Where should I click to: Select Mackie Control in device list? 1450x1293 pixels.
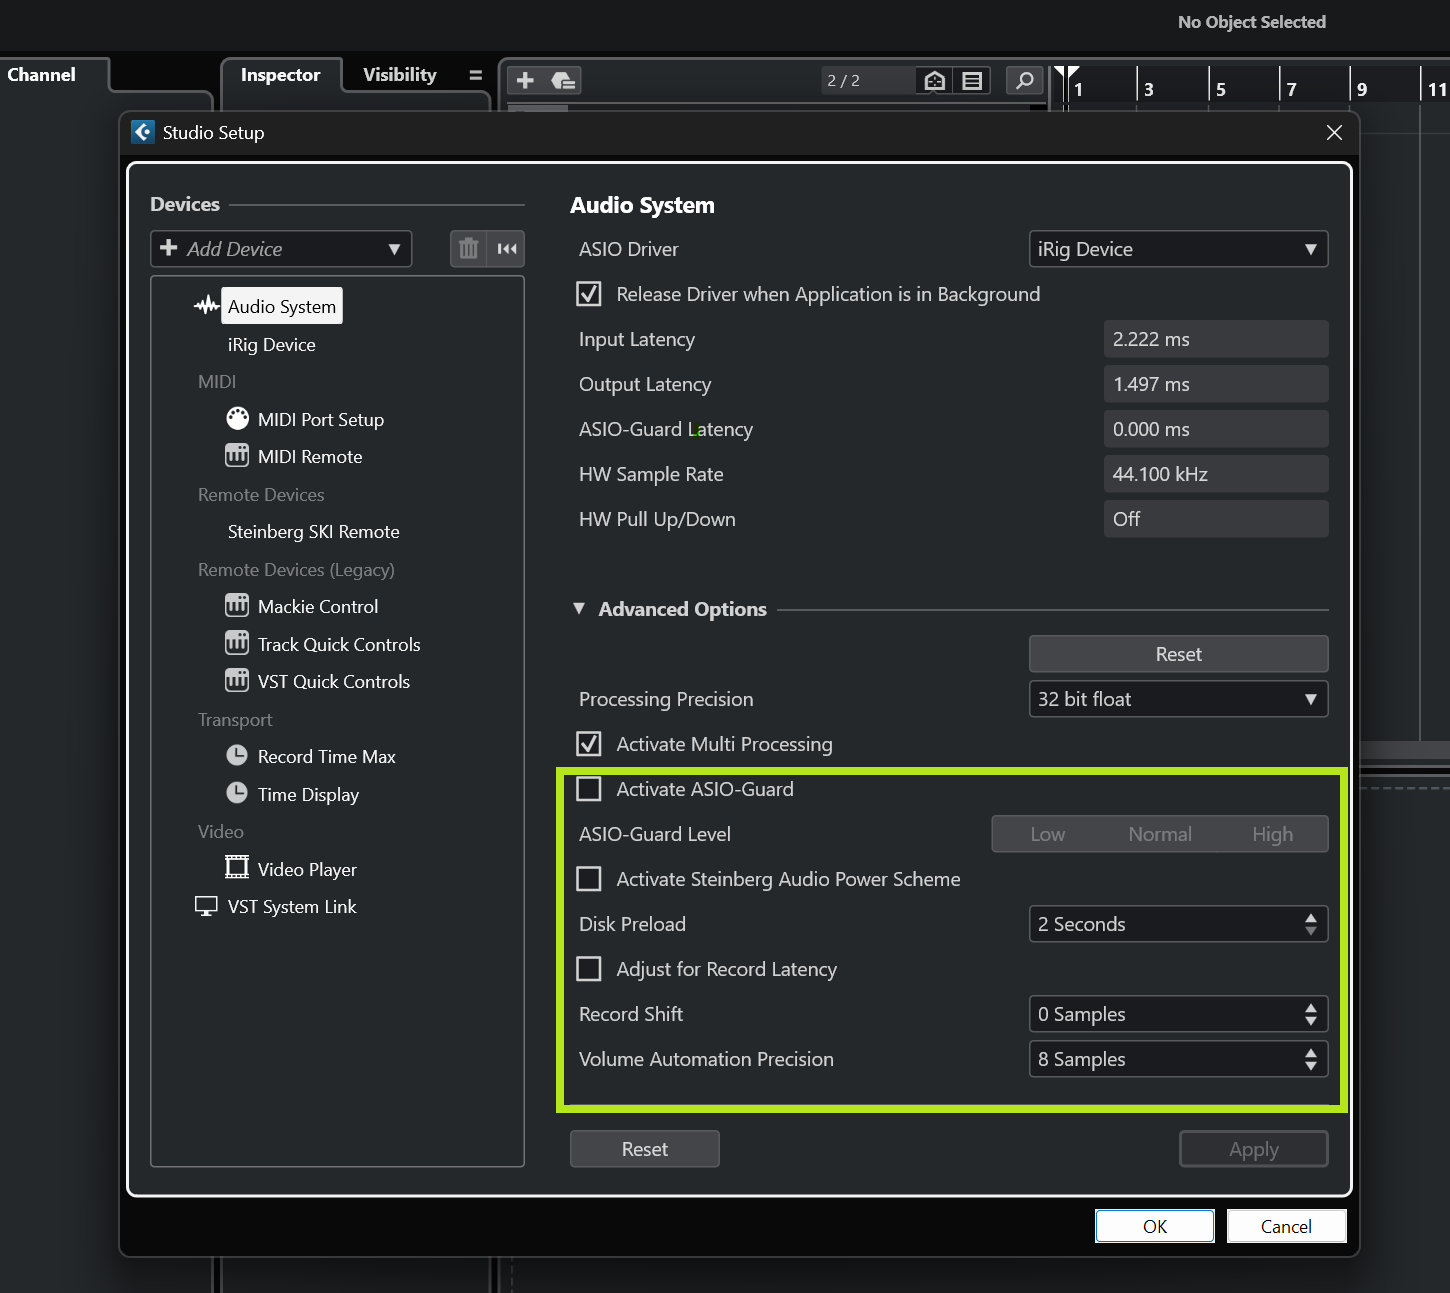[318, 606]
